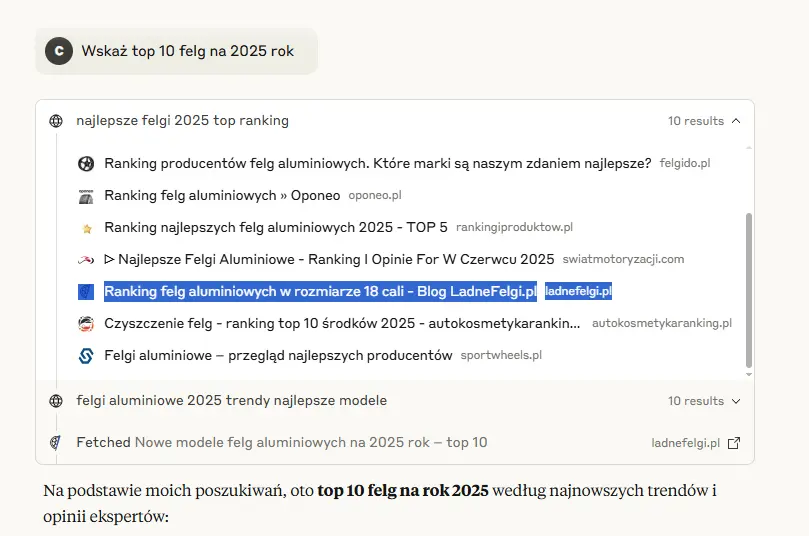The height and width of the screenshot is (536, 809).
Task: Click the star favicon for rankingiproduktow.pl result
Action: 86,228
